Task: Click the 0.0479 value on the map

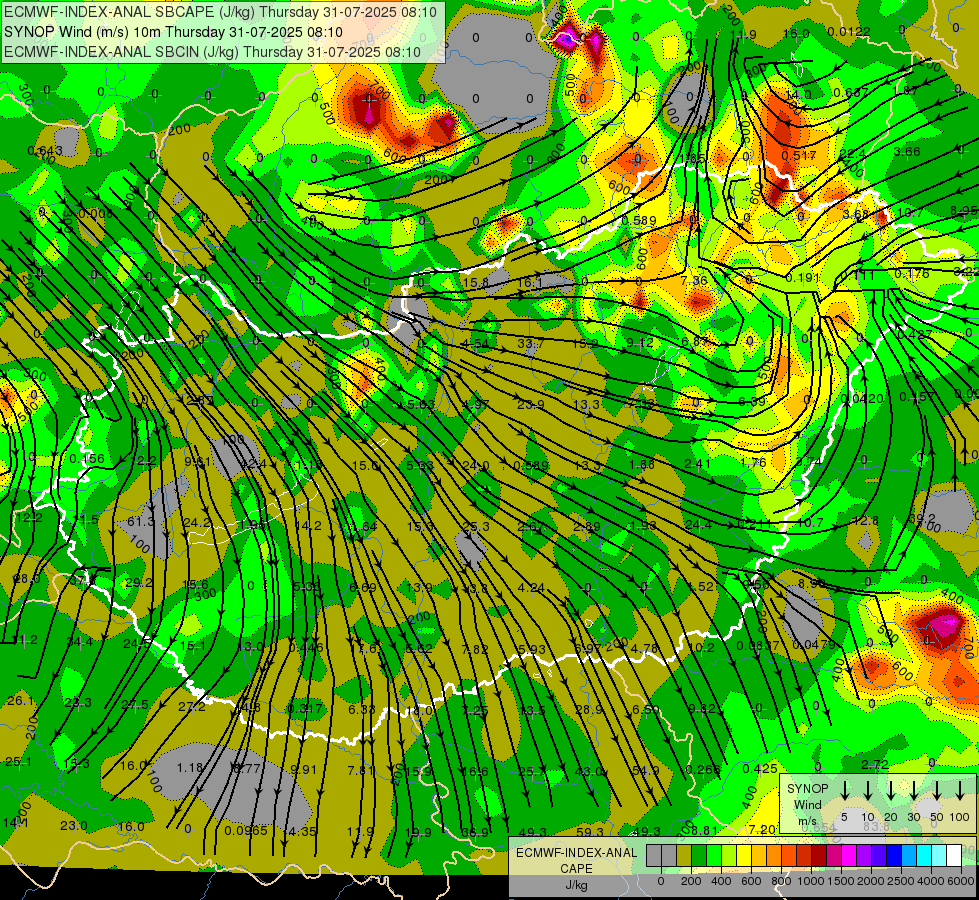Action: tap(814, 645)
